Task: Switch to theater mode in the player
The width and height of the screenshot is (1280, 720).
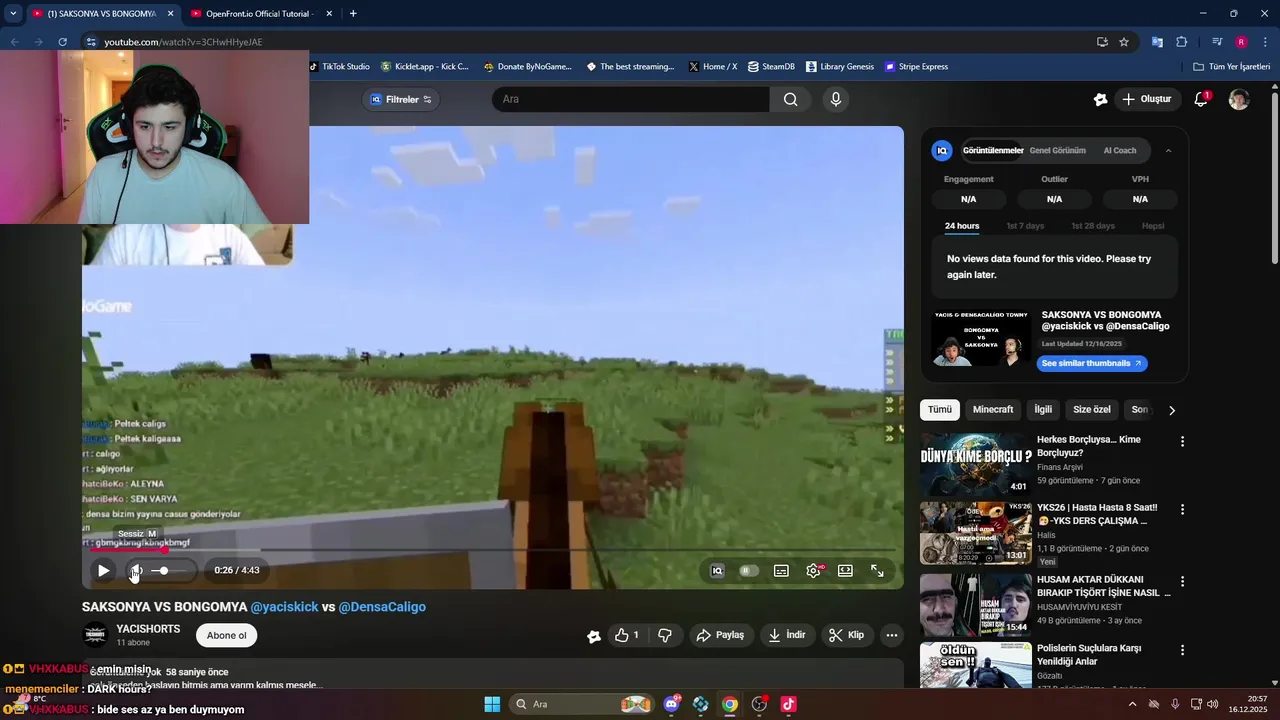Action: coord(845,570)
